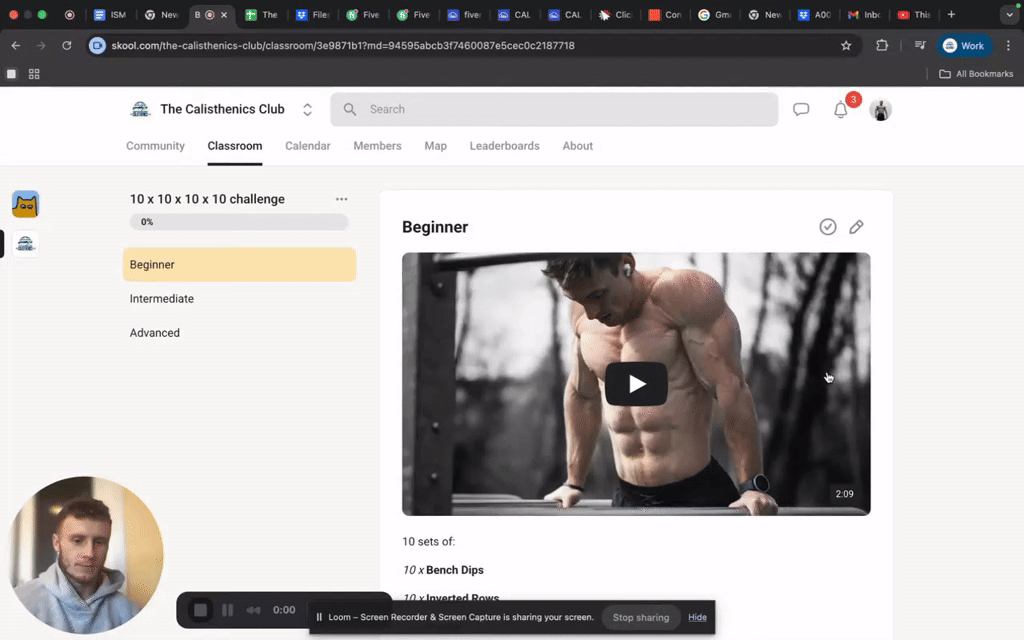Open the Map tab
Screen dimensions: 1024x640
pyautogui.click(x=436, y=146)
